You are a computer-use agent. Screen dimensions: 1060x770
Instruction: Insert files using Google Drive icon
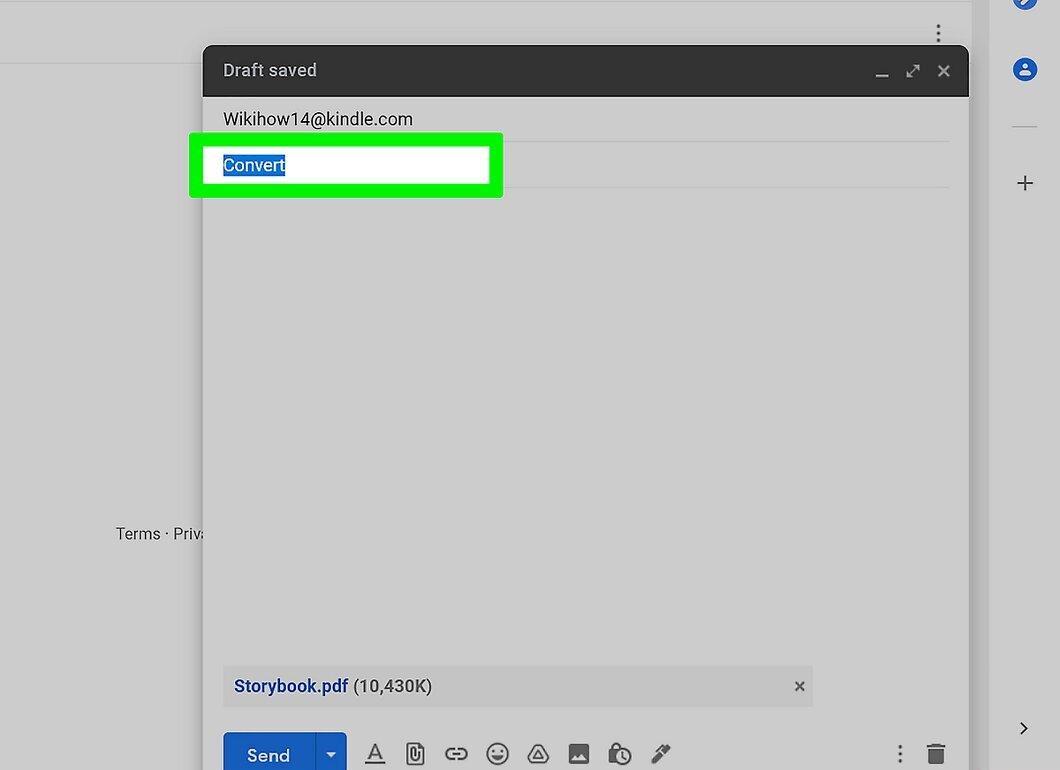coord(538,753)
